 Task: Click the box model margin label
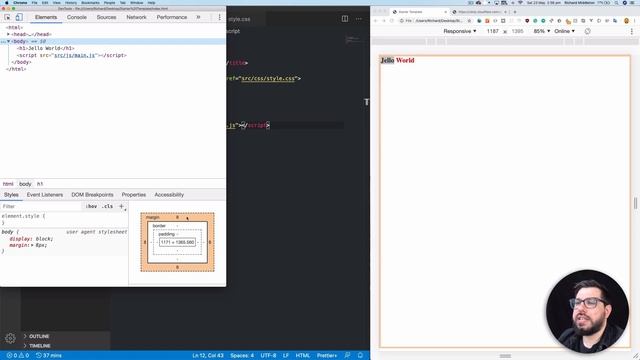tap(153, 217)
